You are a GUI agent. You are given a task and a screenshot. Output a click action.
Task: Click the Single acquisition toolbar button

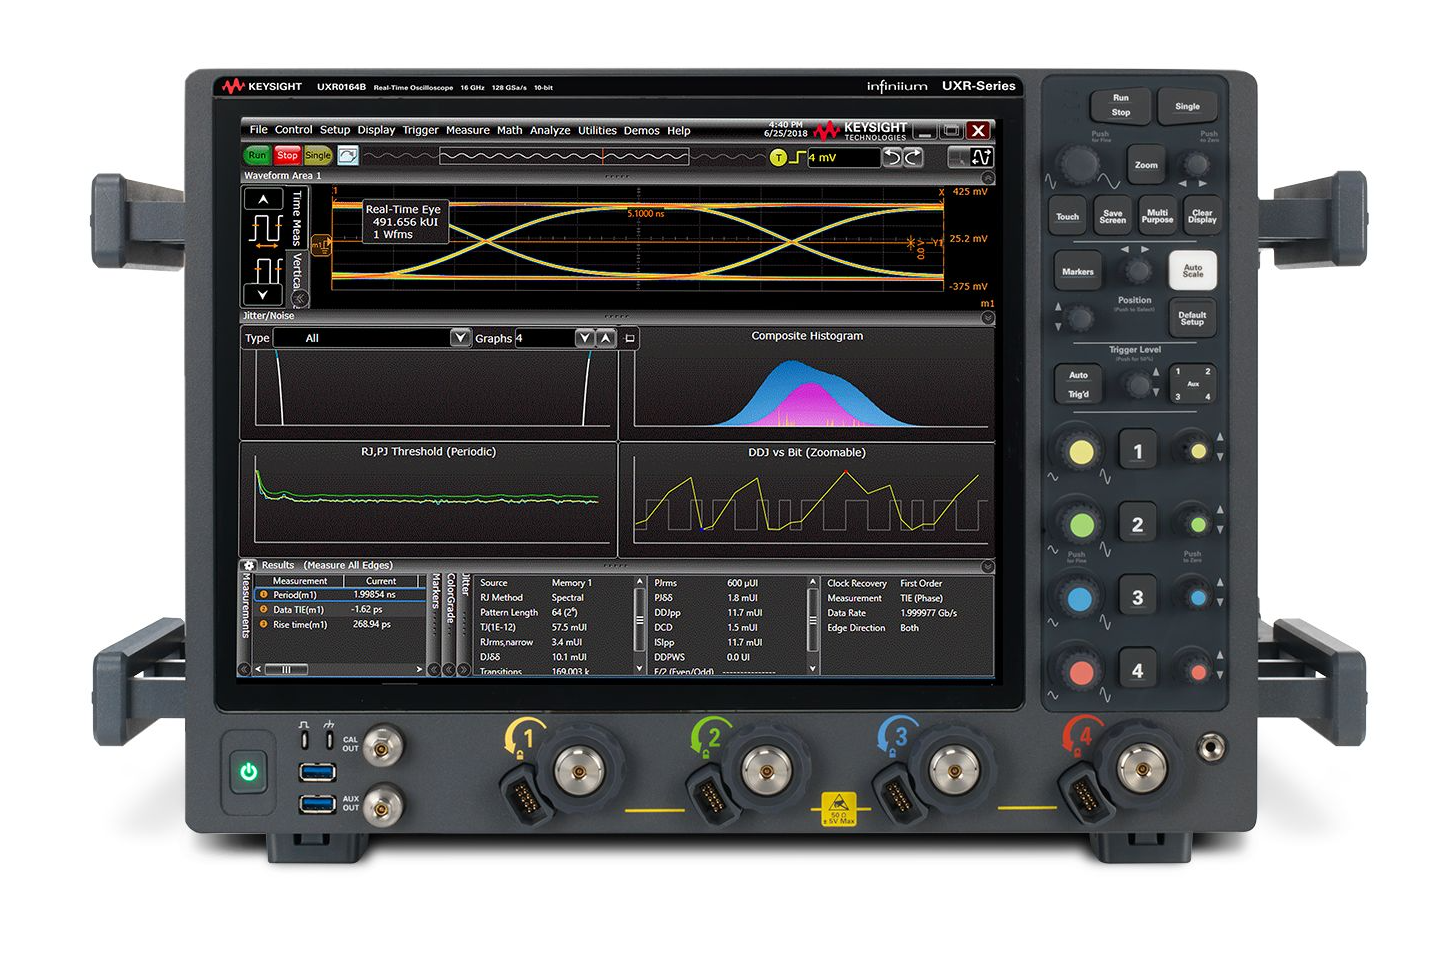[318, 156]
